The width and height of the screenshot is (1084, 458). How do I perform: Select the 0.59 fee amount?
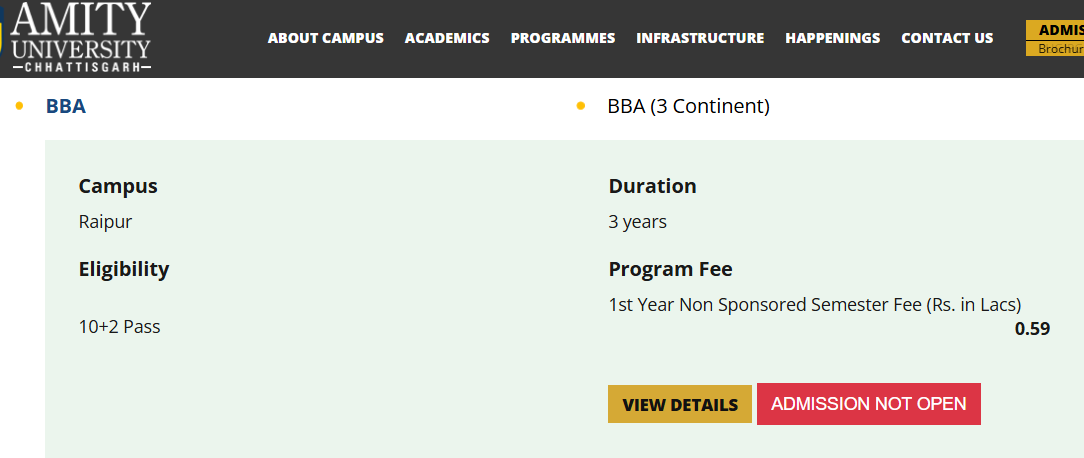pyautogui.click(x=1032, y=329)
